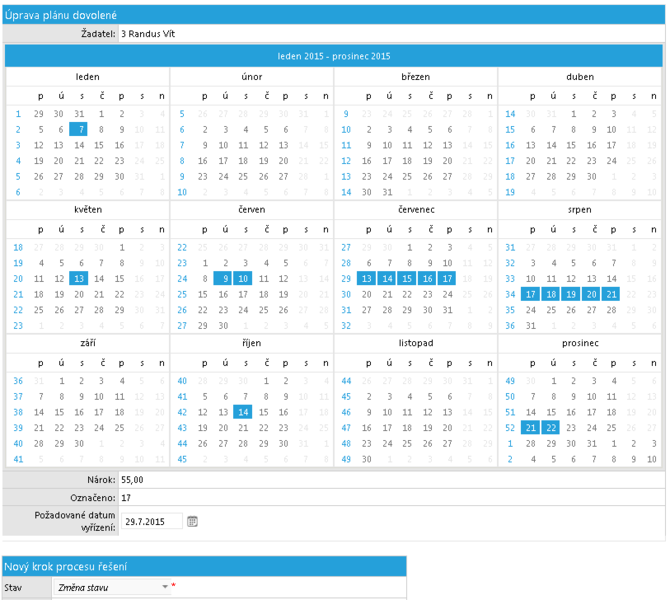Deselect highlighted day 14 in říjen
This screenshot has height=600, width=670.
coord(243,412)
